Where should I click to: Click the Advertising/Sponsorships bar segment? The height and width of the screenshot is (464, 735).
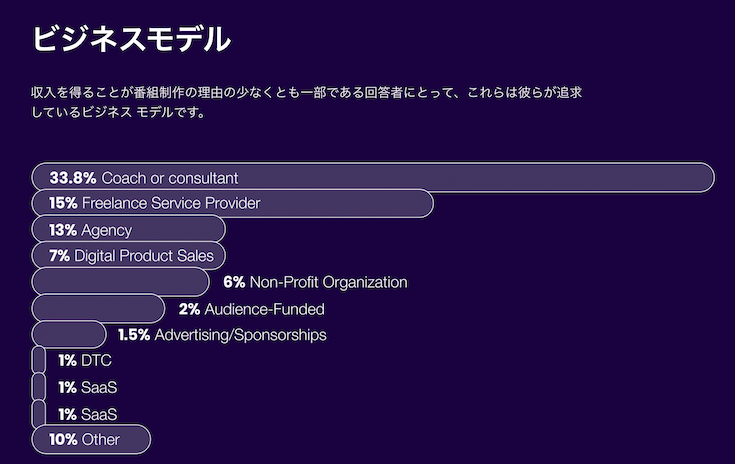pyautogui.click(x=69, y=335)
